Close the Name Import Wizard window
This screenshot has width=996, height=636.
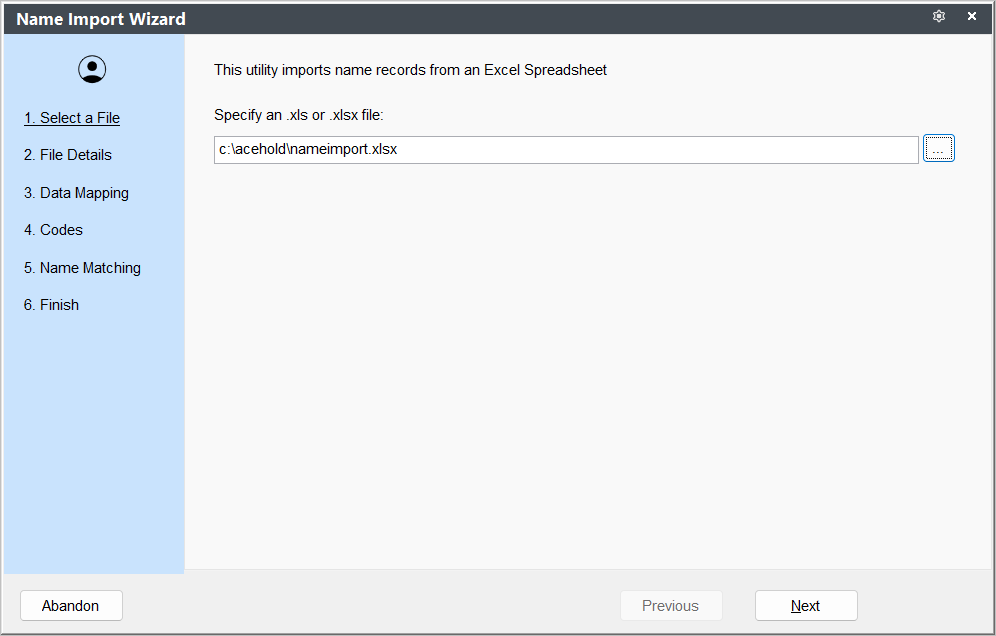972,17
